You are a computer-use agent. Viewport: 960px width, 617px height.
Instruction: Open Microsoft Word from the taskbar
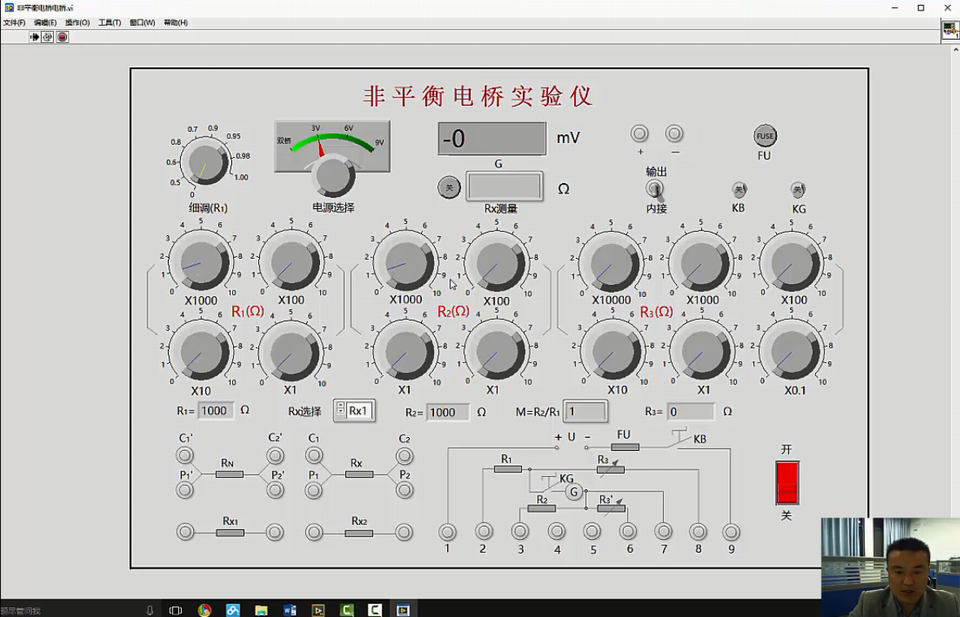click(x=290, y=610)
